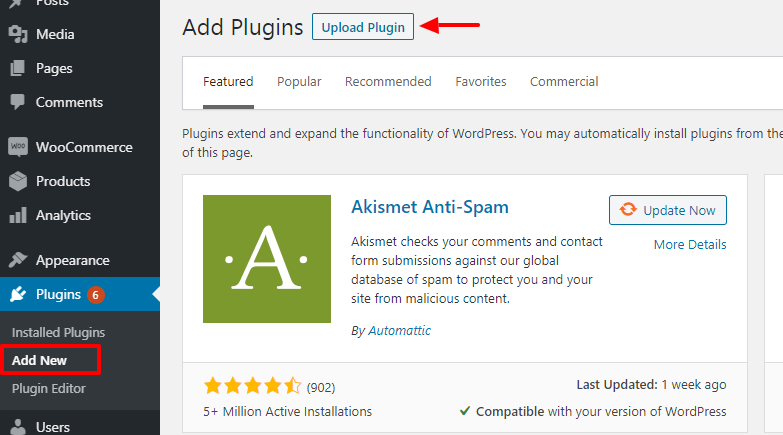Image resolution: width=783 pixels, height=435 pixels.
Task: Click the Plugins plug icon
Action: click(x=18, y=294)
